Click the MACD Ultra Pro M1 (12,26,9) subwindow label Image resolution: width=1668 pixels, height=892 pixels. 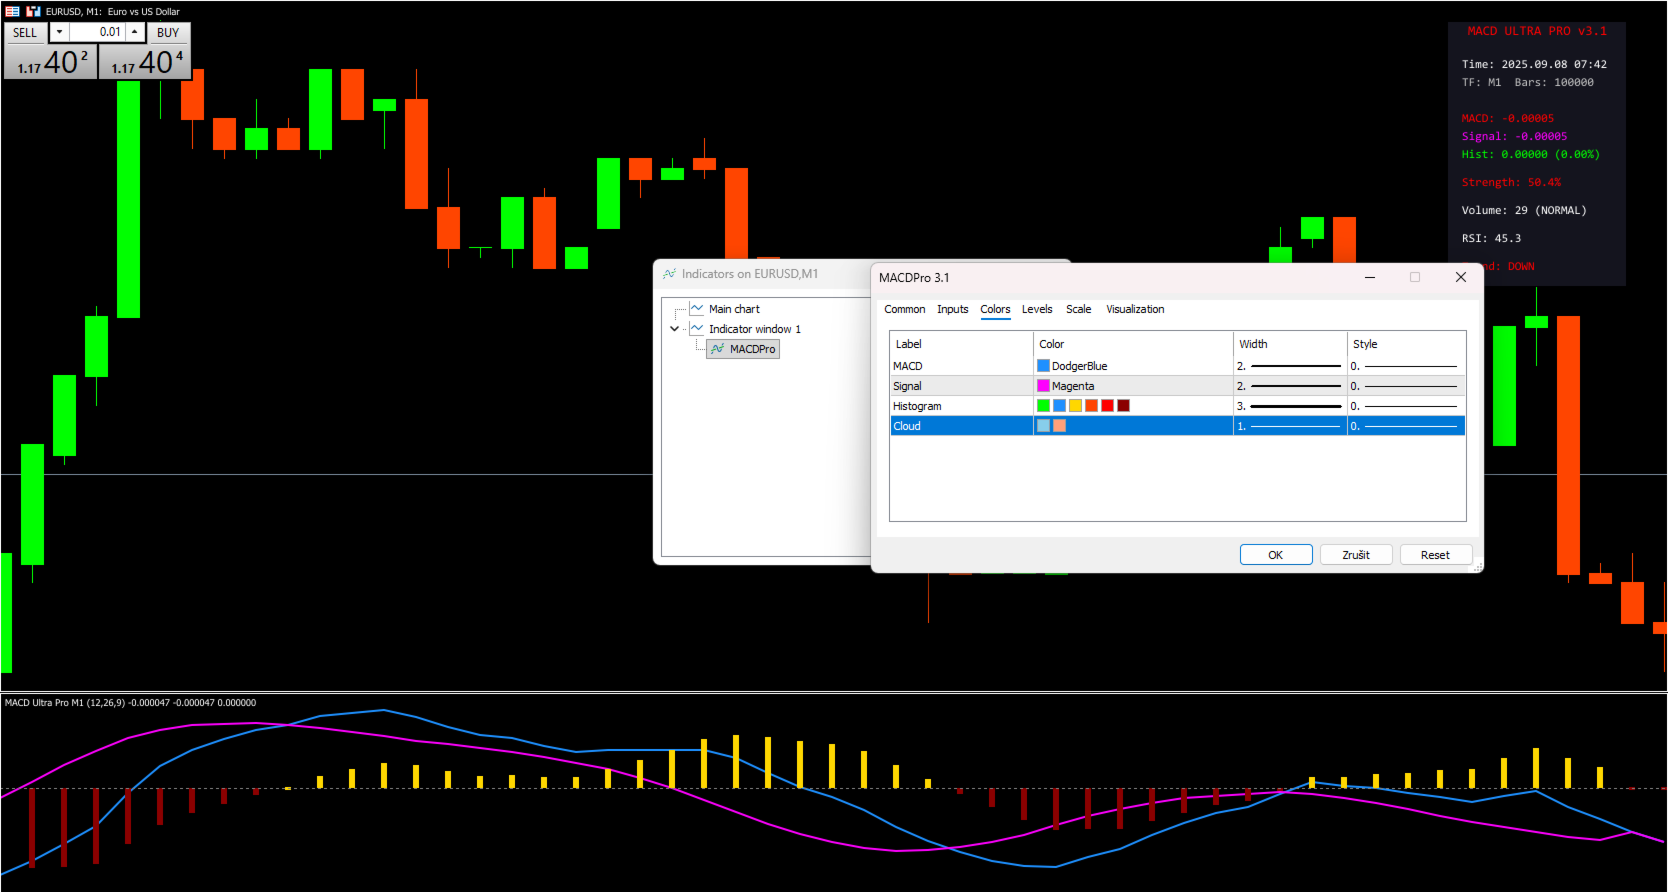[x=130, y=703]
